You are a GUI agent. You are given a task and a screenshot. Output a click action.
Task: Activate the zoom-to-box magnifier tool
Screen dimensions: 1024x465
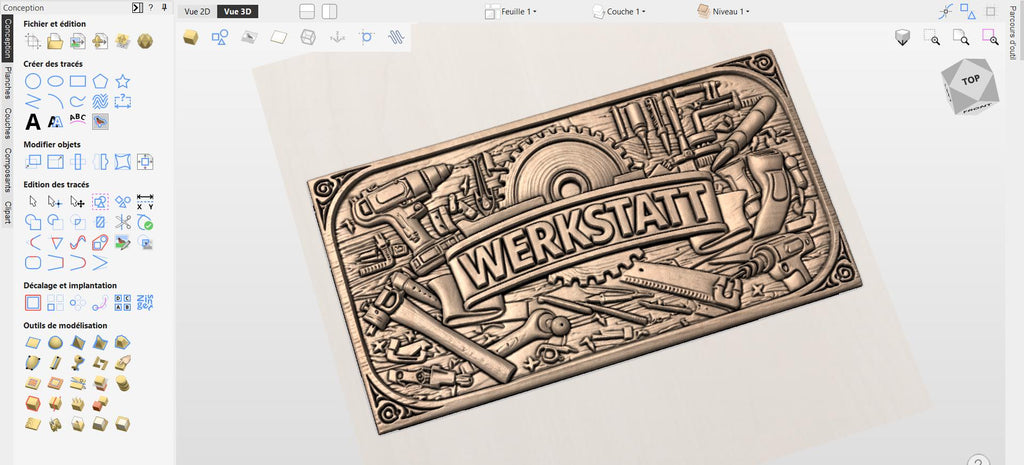pyautogui.click(x=932, y=37)
